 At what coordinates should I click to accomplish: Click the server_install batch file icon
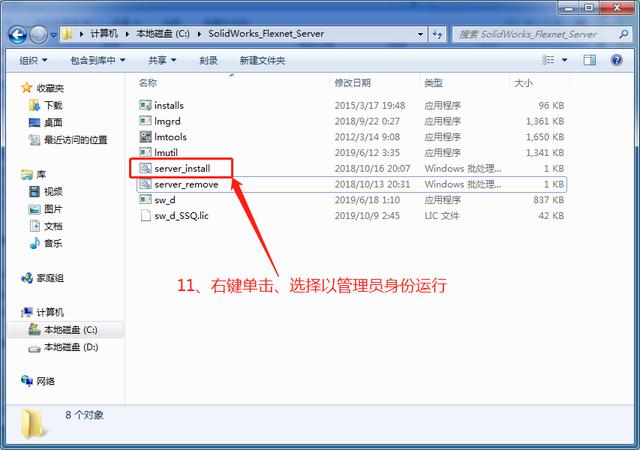coord(145,168)
